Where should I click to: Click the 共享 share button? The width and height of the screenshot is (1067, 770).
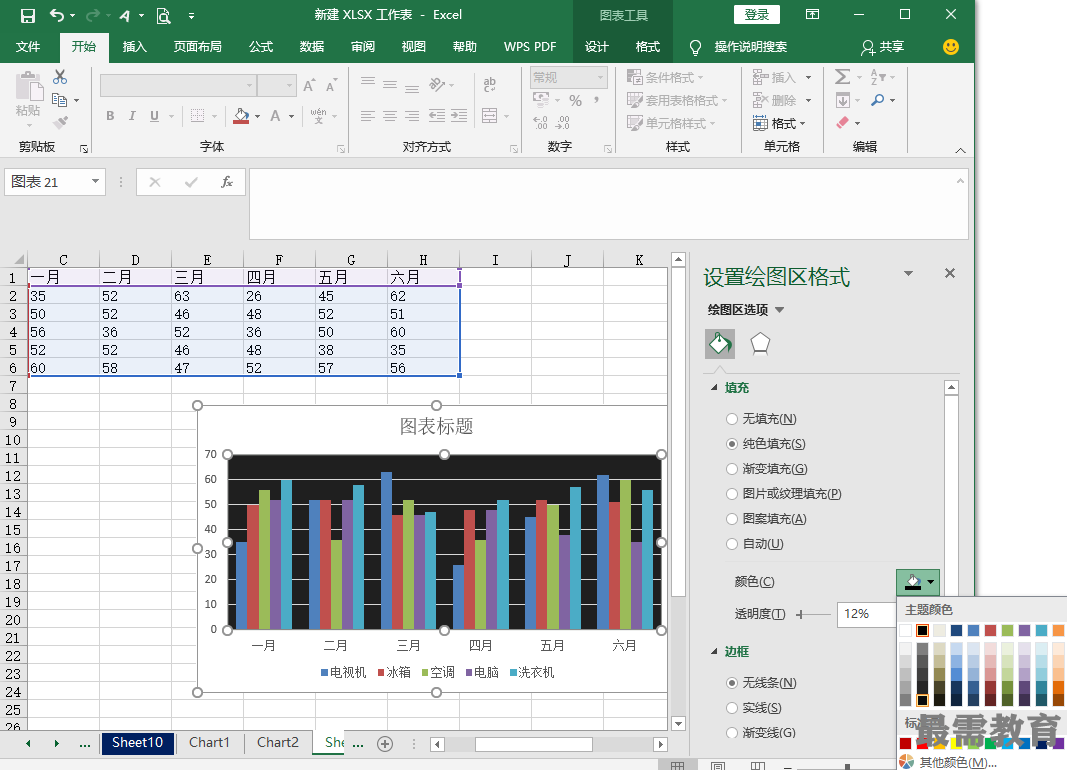(883, 47)
